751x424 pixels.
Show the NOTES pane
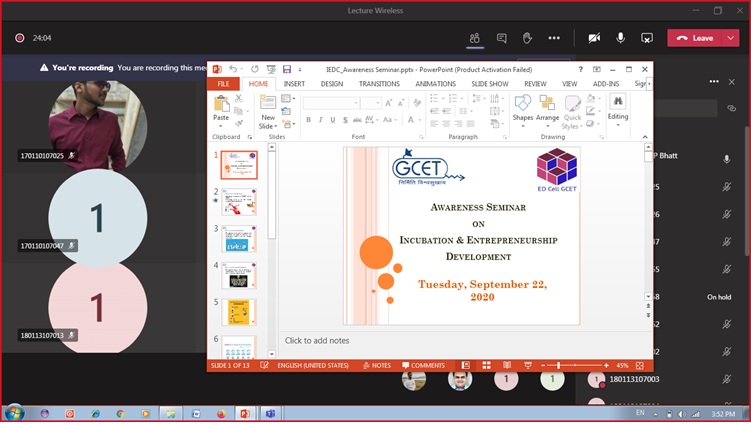(377, 366)
